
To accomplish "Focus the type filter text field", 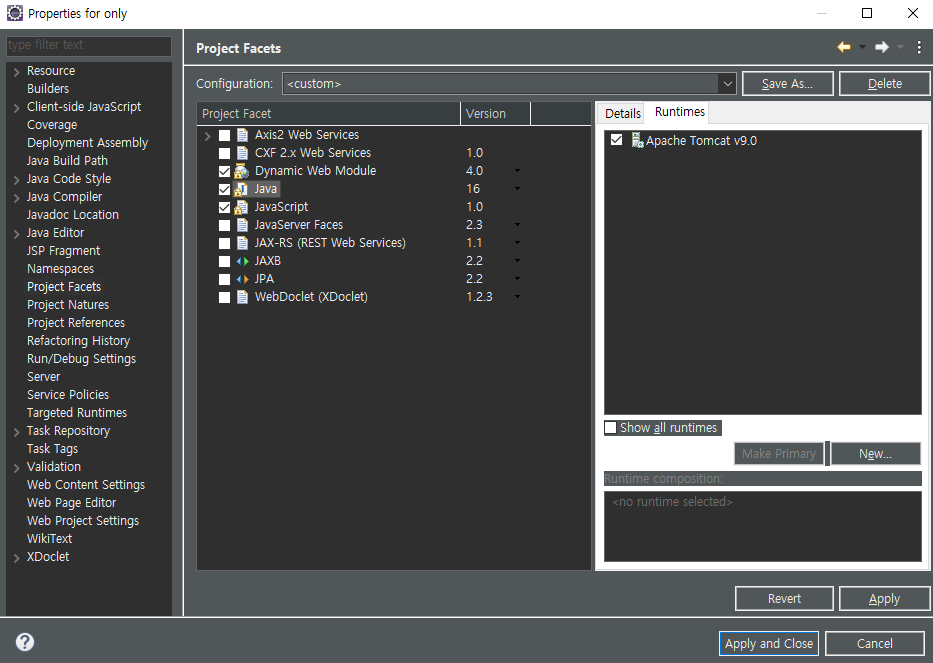I will point(89,45).
